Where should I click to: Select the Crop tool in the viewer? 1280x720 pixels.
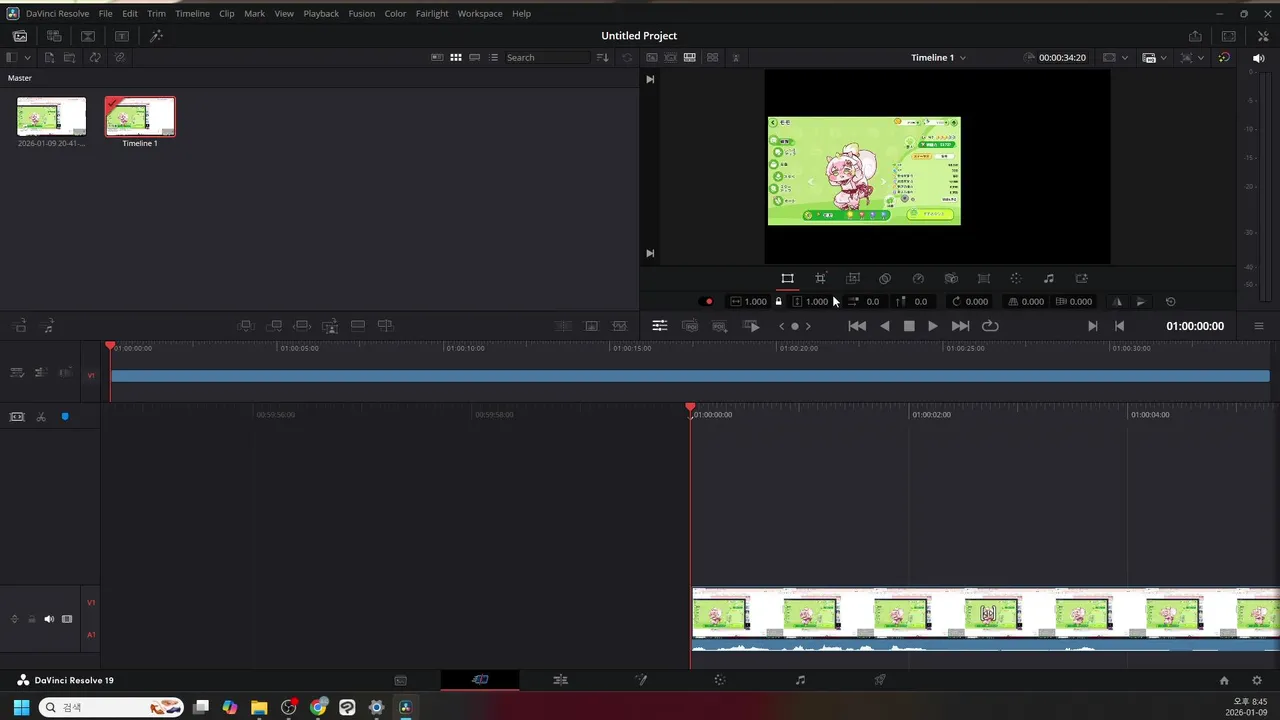(x=820, y=279)
